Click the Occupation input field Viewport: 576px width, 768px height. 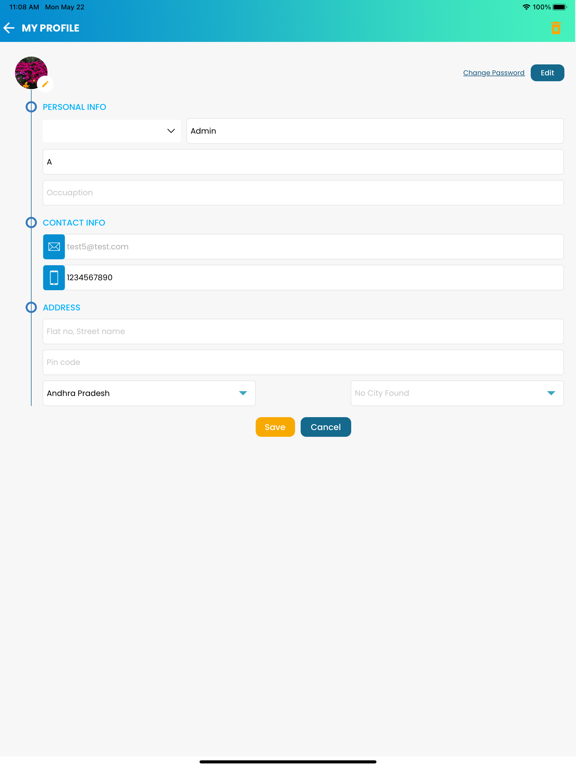[303, 192]
